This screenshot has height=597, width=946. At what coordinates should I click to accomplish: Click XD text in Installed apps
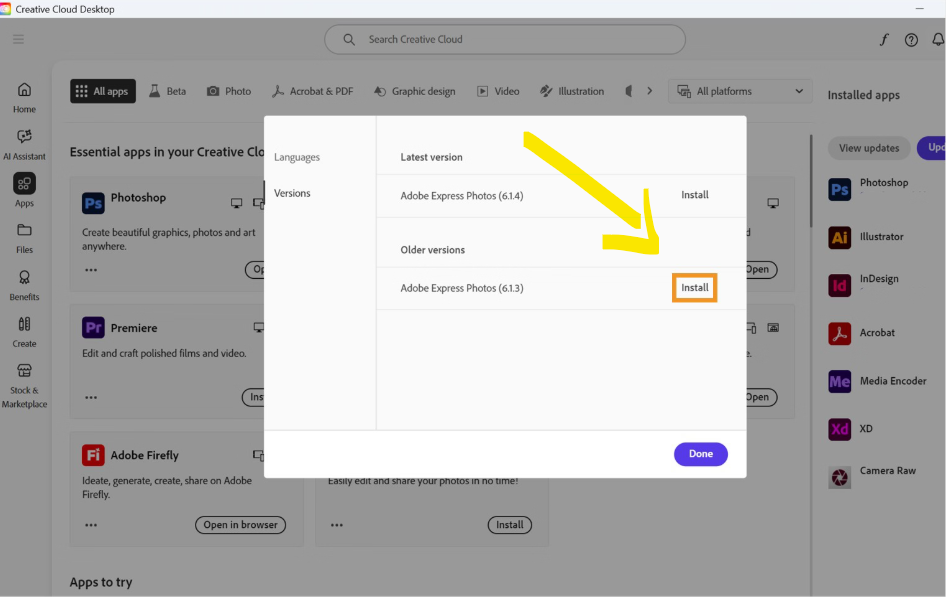point(866,429)
